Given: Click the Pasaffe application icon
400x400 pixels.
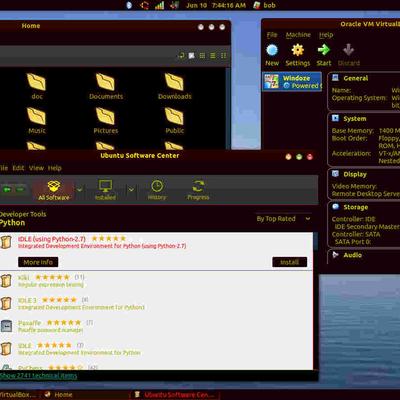Looking at the screenshot, I should [6, 326].
